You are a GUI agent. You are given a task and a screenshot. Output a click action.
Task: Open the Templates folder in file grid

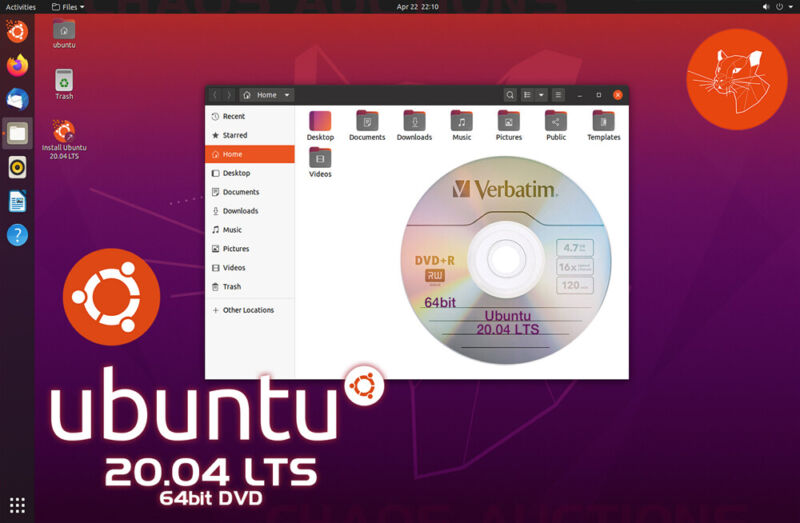click(x=604, y=126)
